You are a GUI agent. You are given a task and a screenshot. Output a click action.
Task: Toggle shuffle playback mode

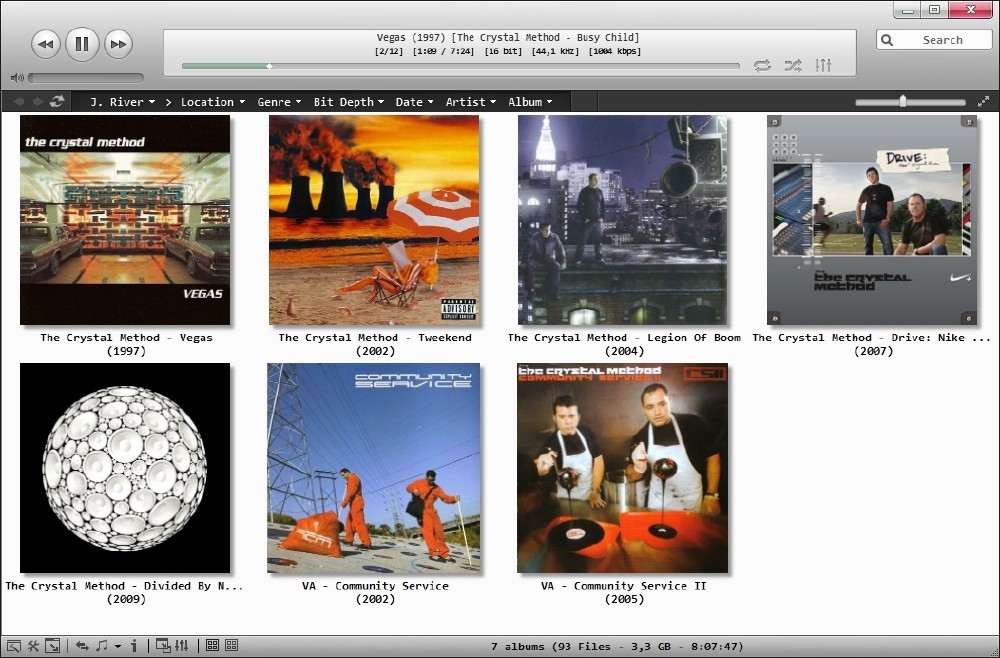pos(793,66)
